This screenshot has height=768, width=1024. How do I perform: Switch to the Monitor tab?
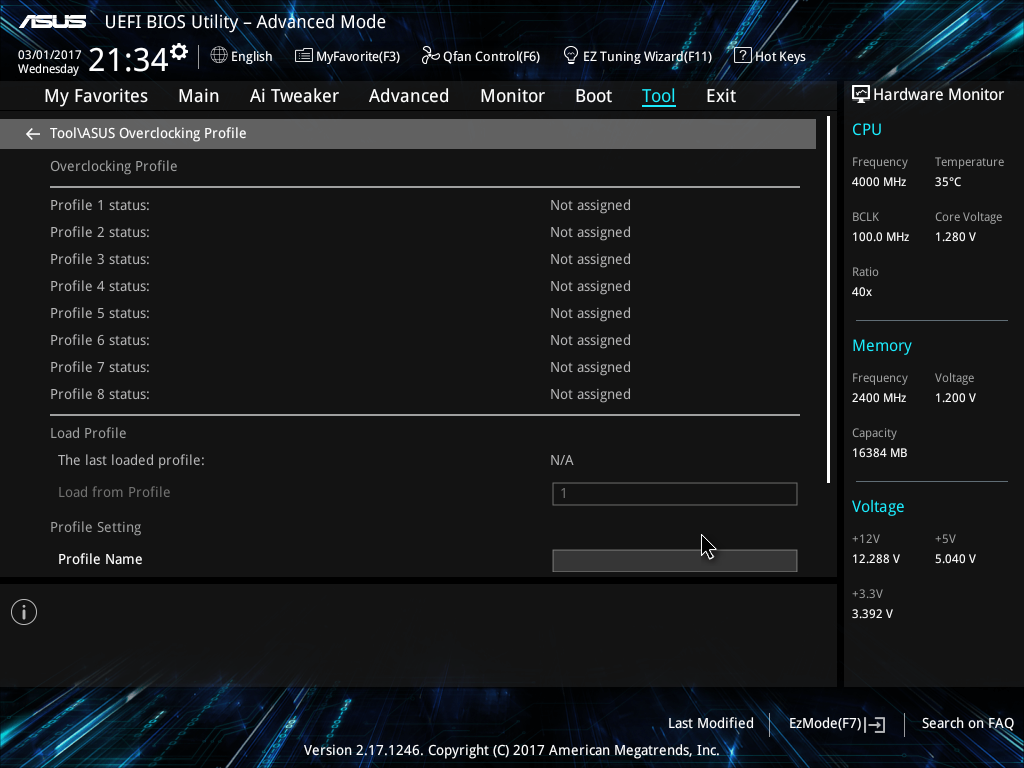(x=512, y=96)
